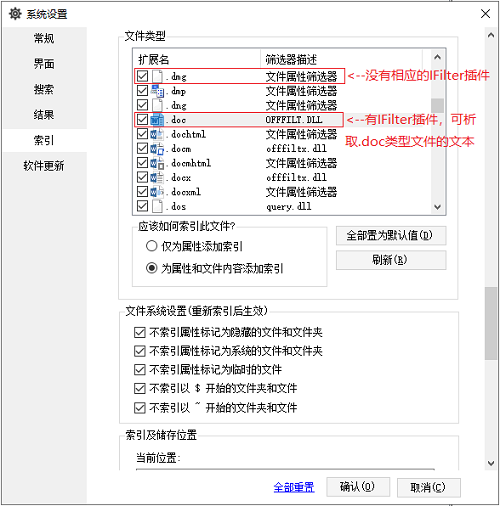This screenshot has width=500, height=506.
Task: Toggle 不索引属性标记为临时的文件
Action: click(x=140, y=370)
